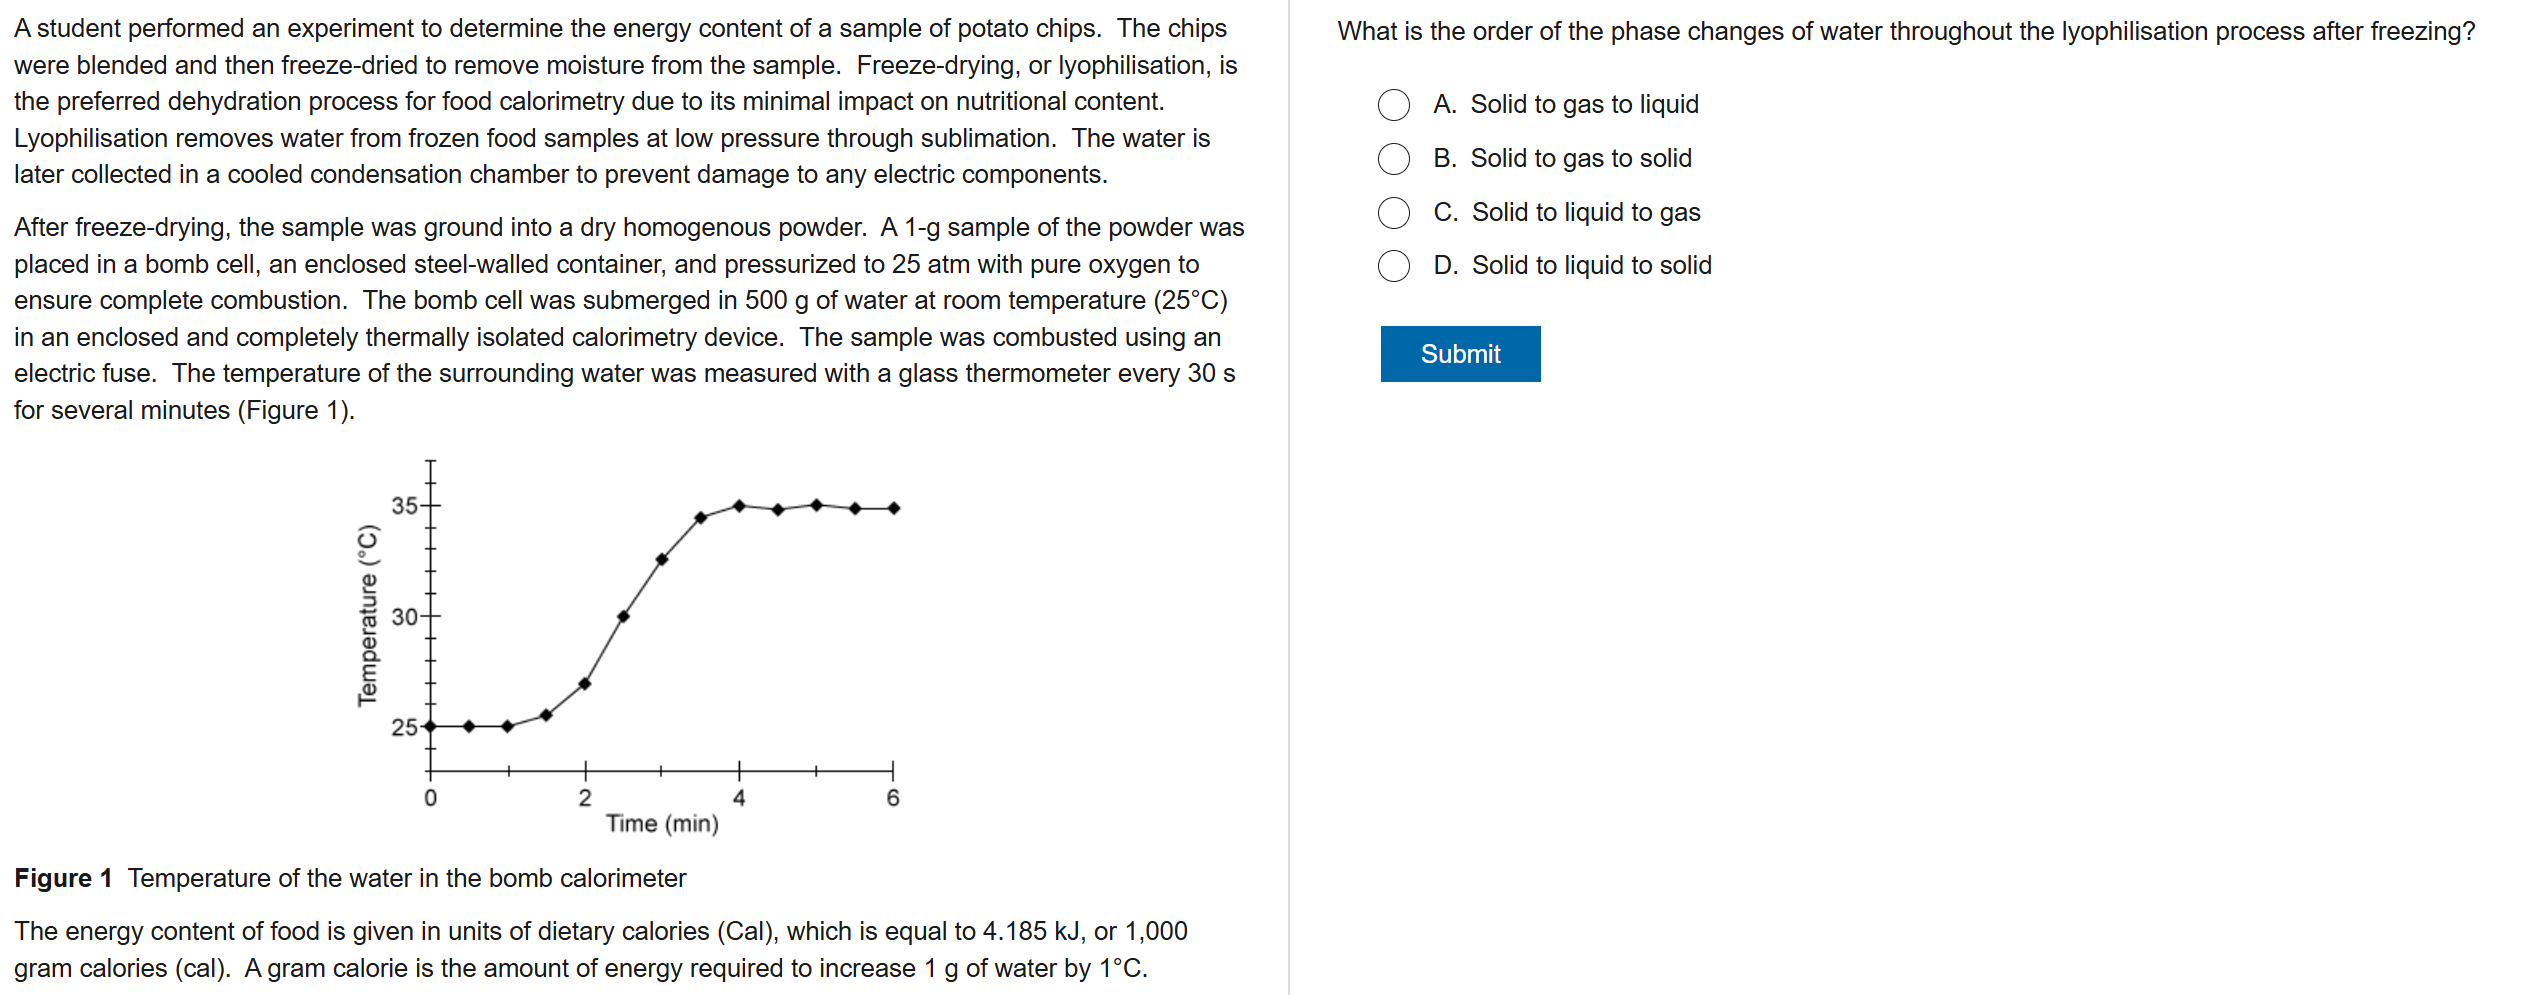The image size is (2547, 995).
Task: Click the "Solid to gas to liquid" answer text
Action: coord(1584,105)
